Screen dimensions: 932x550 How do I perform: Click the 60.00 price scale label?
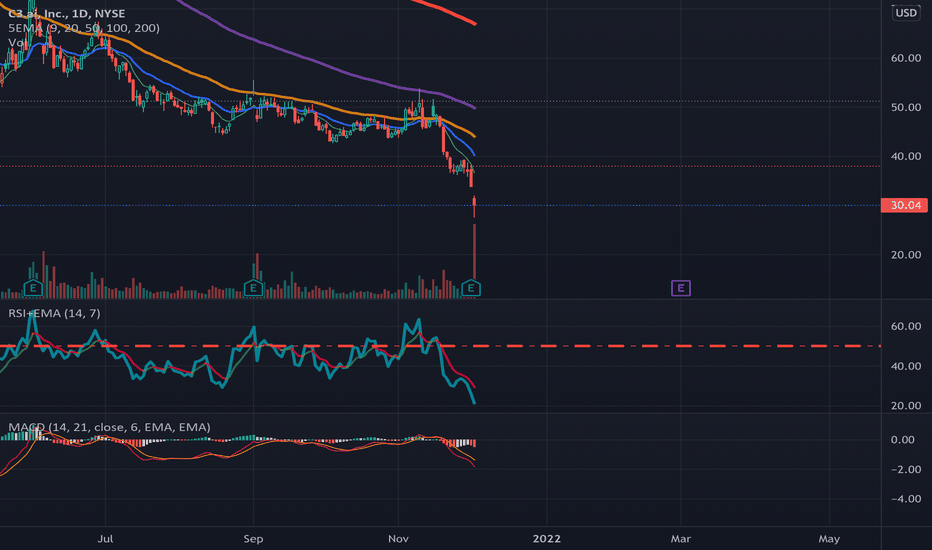point(906,58)
